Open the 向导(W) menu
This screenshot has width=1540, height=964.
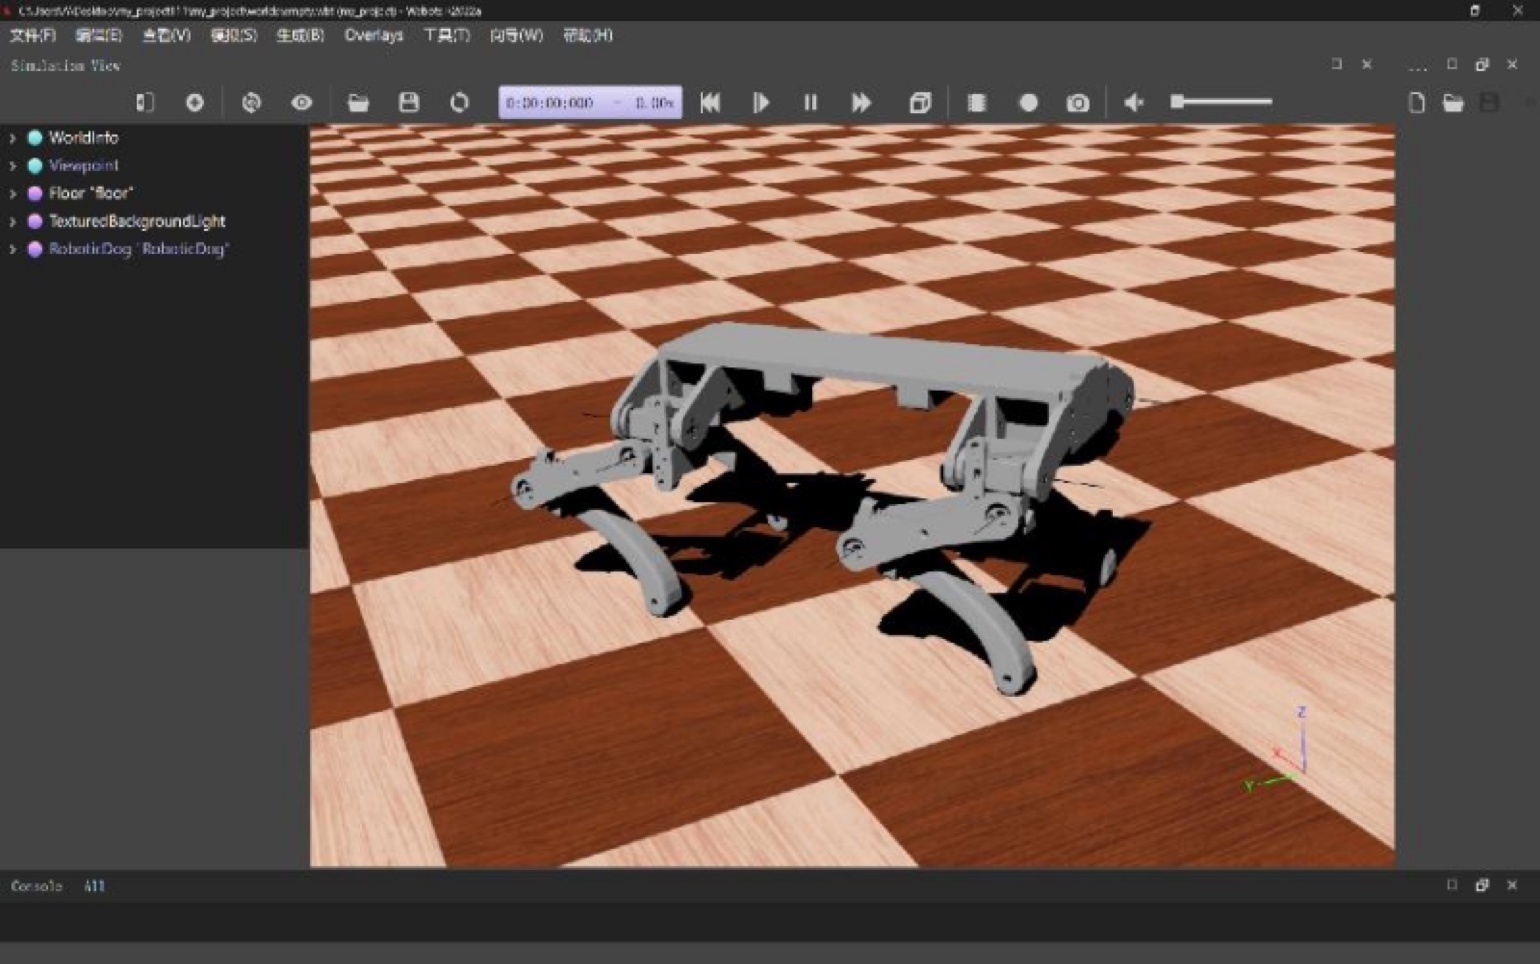[516, 35]
